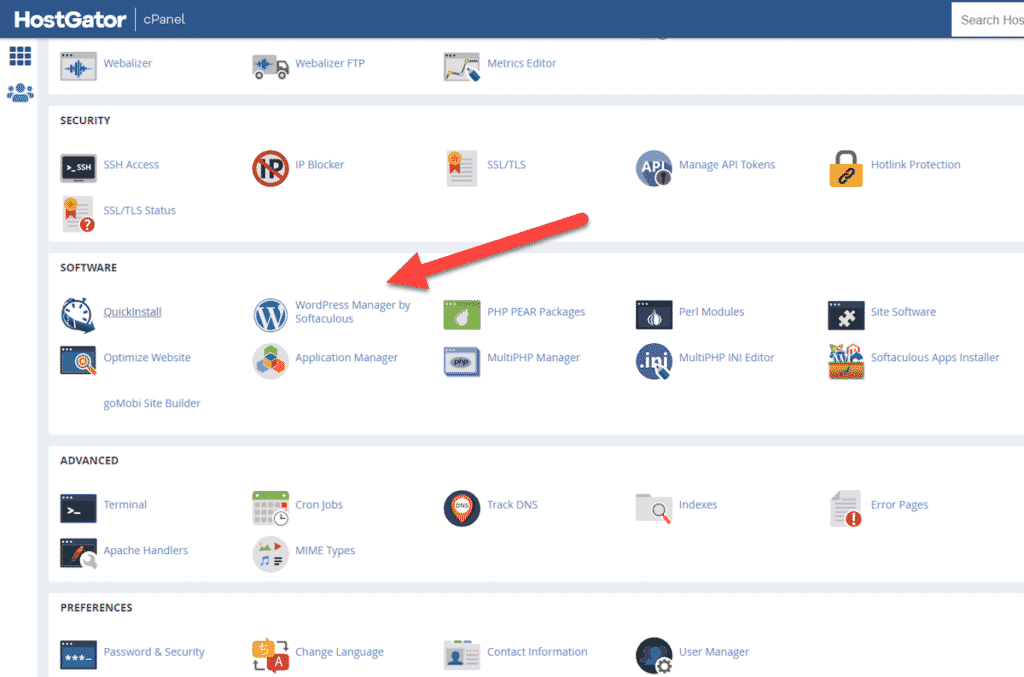1024x677 pixels.
Task: Click the HostGator logo
Action: pyautogui.click(x=70, y=20)
